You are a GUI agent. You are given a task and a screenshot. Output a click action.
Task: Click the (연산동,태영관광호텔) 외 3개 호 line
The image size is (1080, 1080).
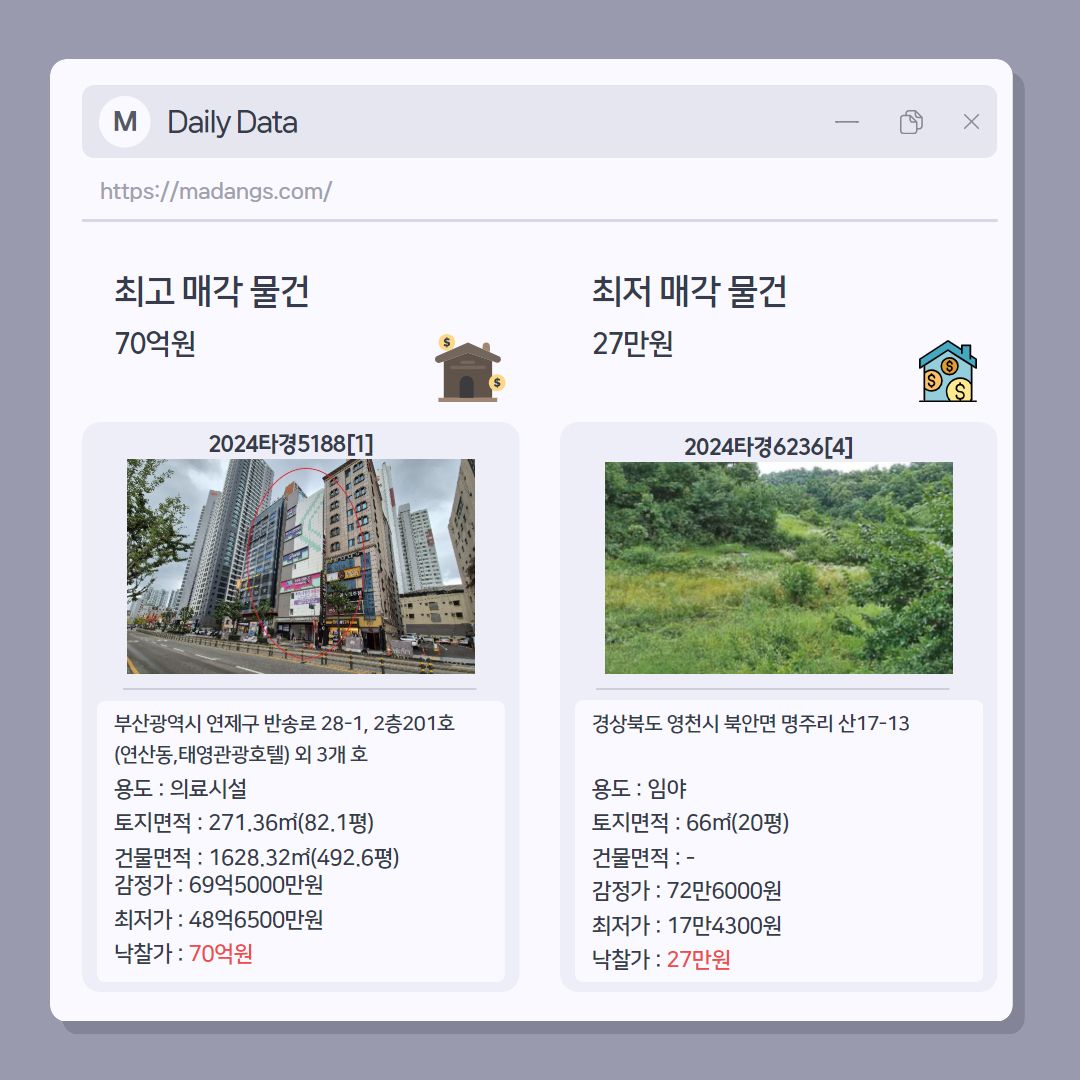(x=241, y=754)
